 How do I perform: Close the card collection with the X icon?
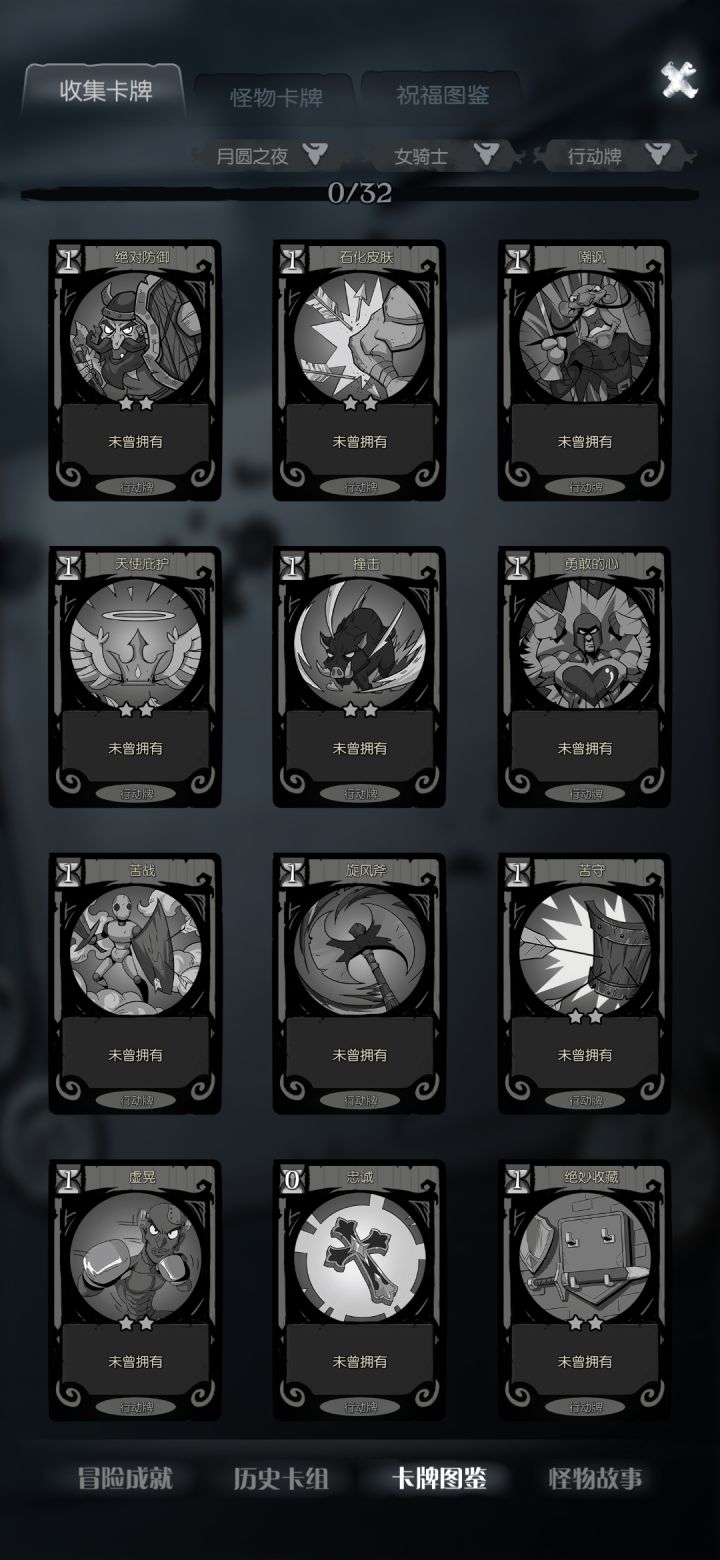pos(679,80)
